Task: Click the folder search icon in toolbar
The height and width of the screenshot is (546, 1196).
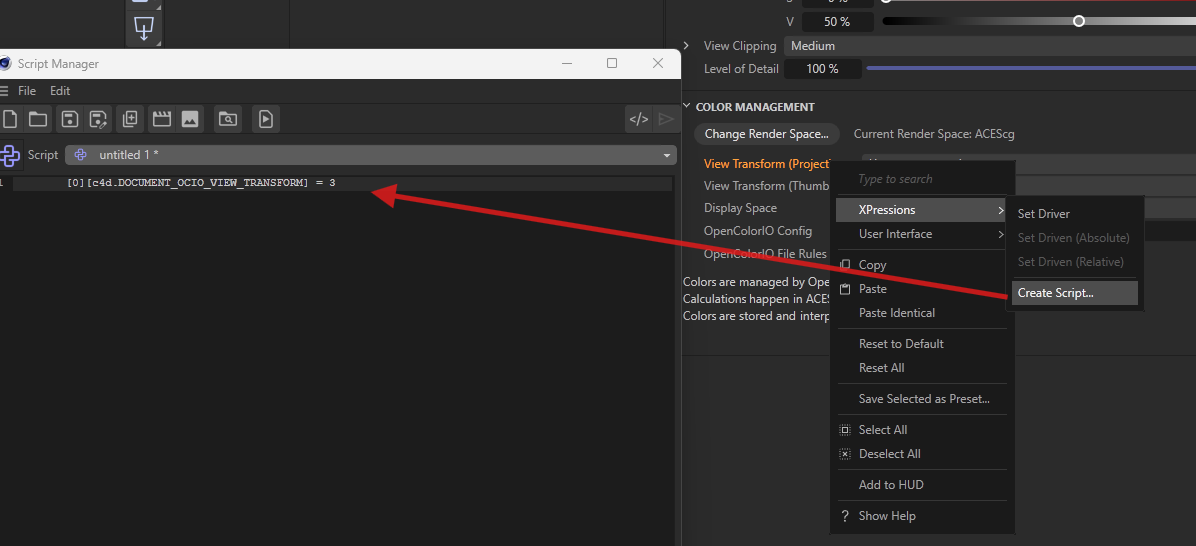Action: tap(228, 119)
